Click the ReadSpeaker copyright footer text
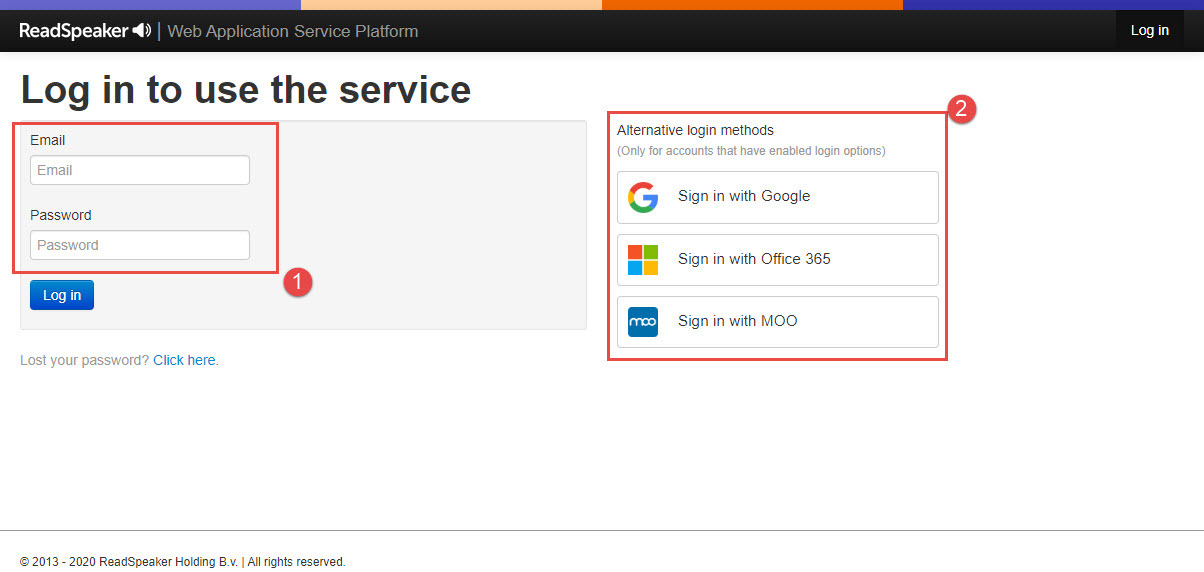The width and height of the screenshot is (1204, 572). 183,562
